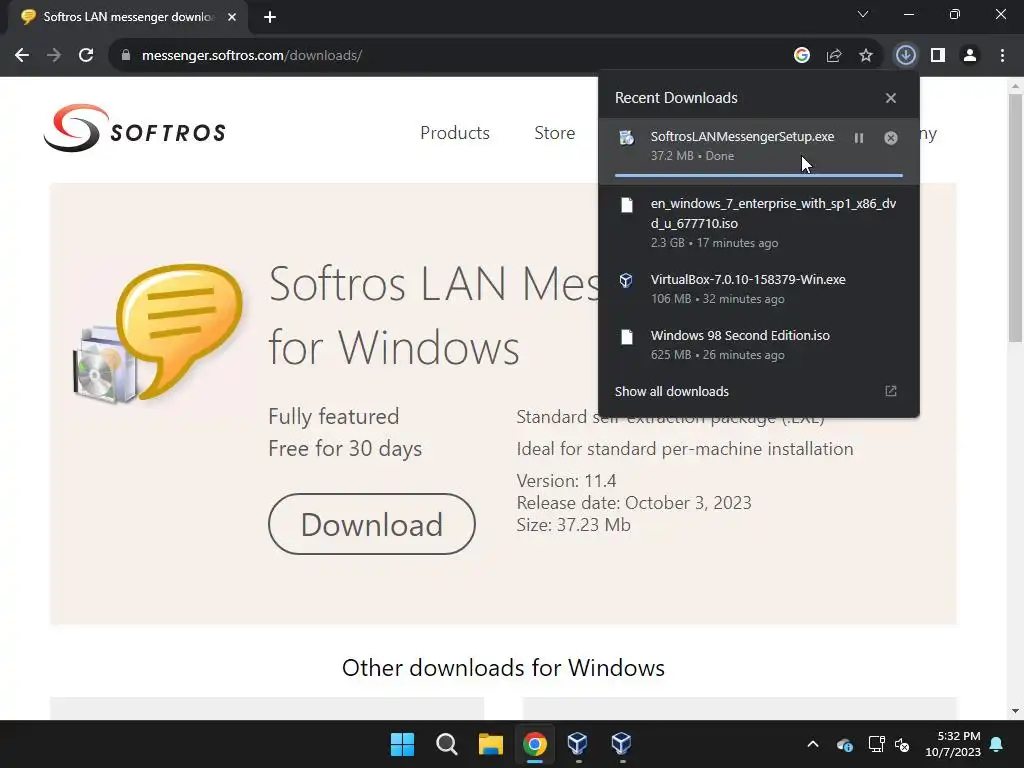Open the clock showing 5:32 PM
This screenshot has width=1024, height=768.
coord(953,744)
